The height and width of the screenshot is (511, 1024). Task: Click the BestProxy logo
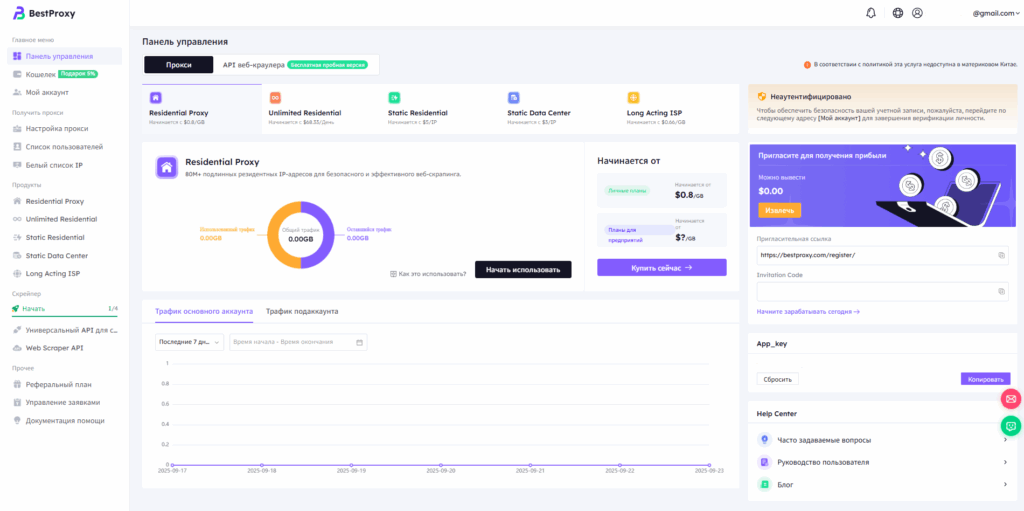(x=44, y=13)
